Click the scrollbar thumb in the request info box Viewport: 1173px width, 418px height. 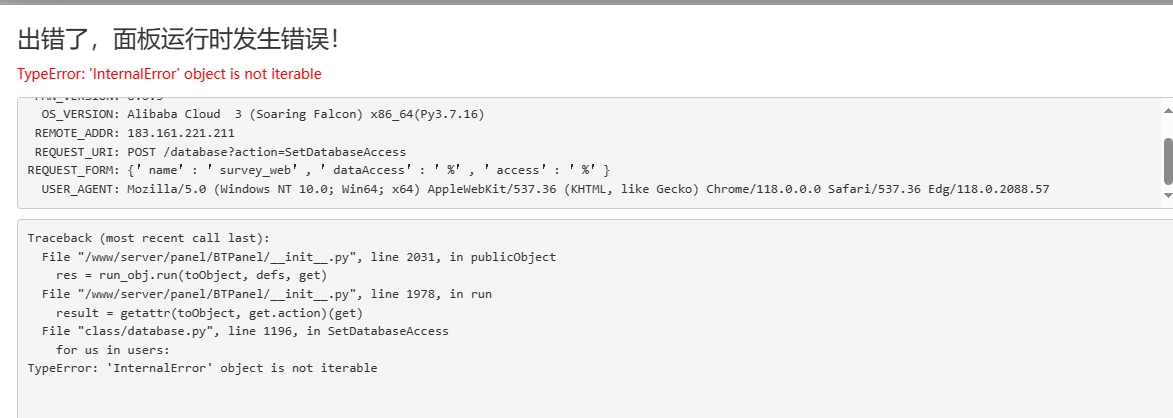tap(1168, 161)
